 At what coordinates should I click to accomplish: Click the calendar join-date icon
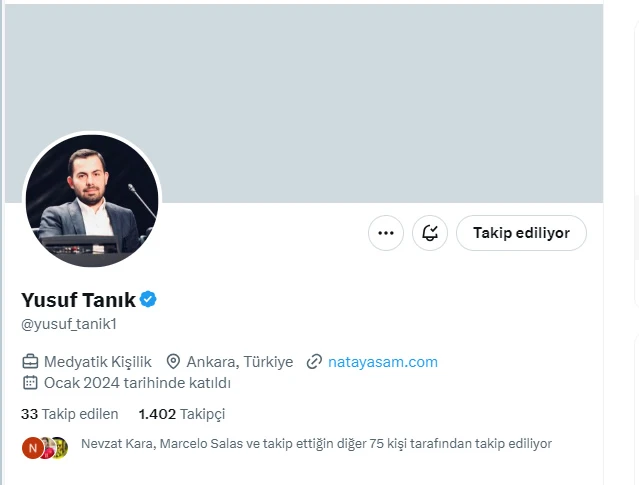(x=30, y=383)
